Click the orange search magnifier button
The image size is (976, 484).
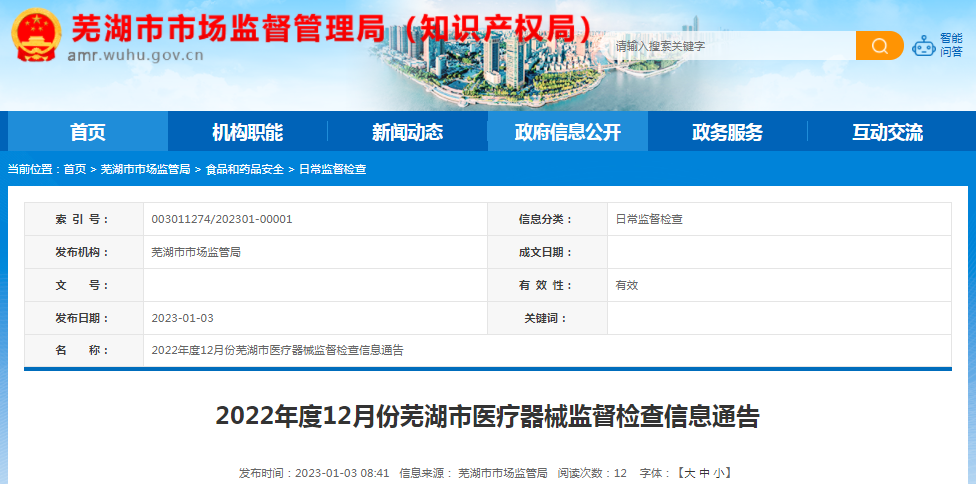[880, 46]
